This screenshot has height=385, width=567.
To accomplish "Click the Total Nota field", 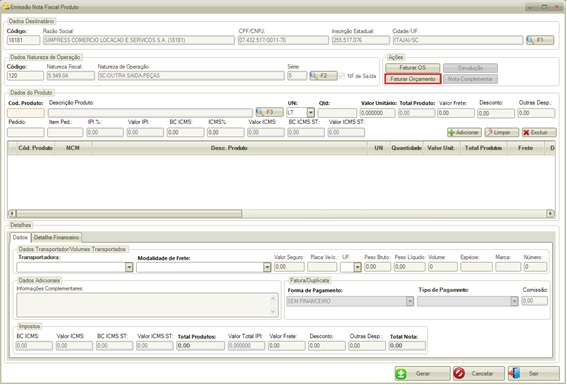I will click(x=407, y=346).
